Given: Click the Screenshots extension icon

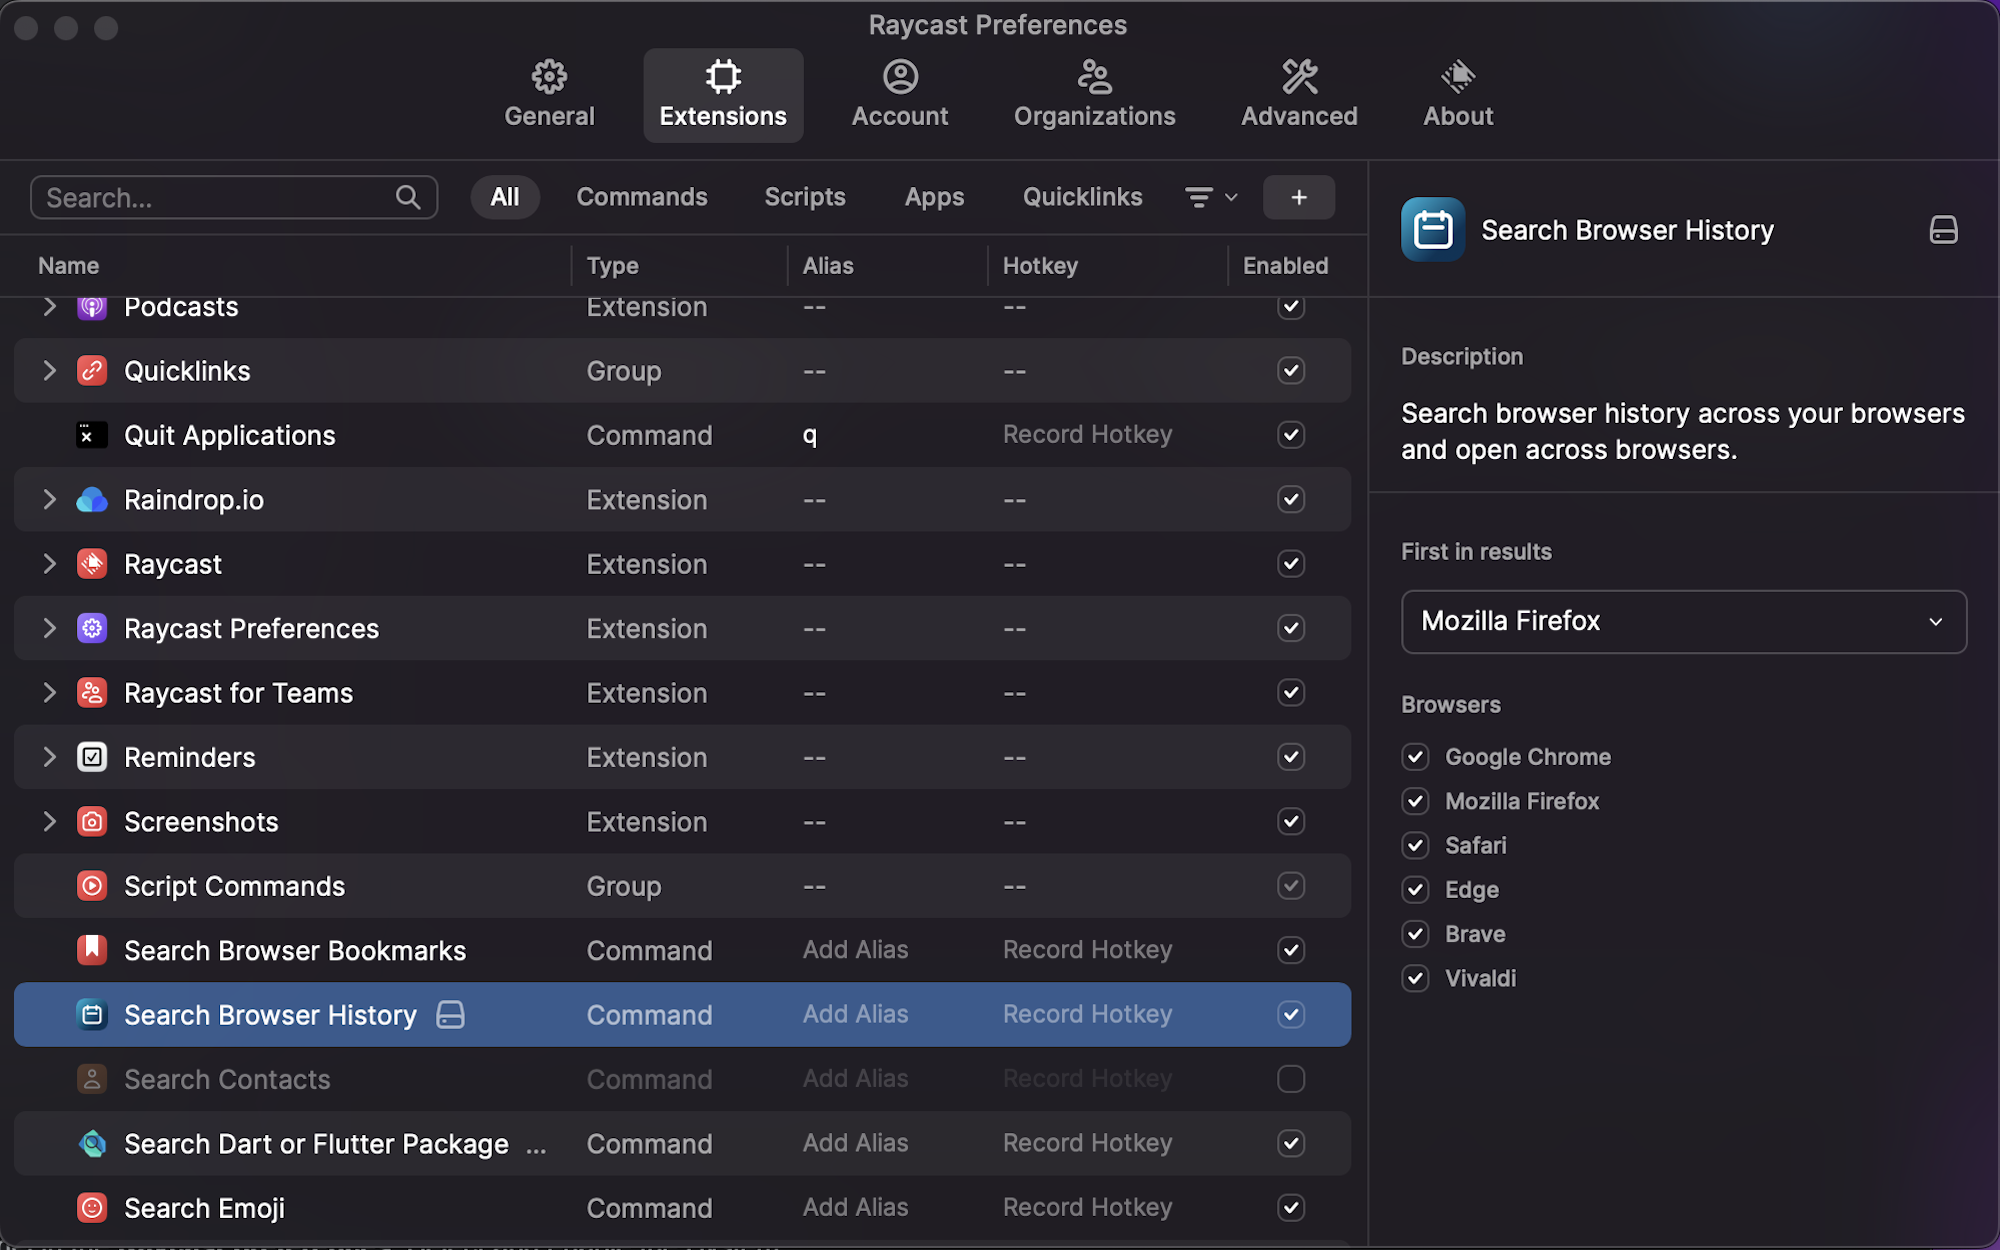Looking at the screenshot, I should point(92,822).
